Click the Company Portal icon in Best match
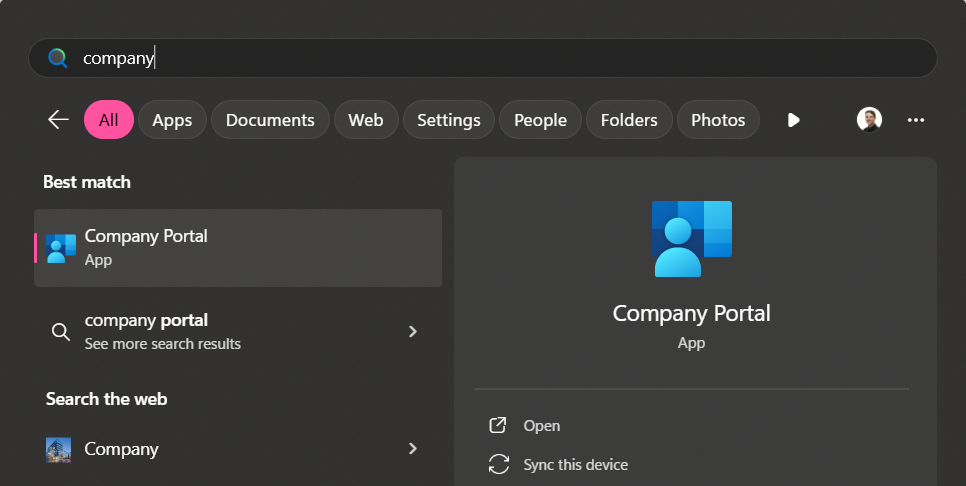 pos(61,248)
